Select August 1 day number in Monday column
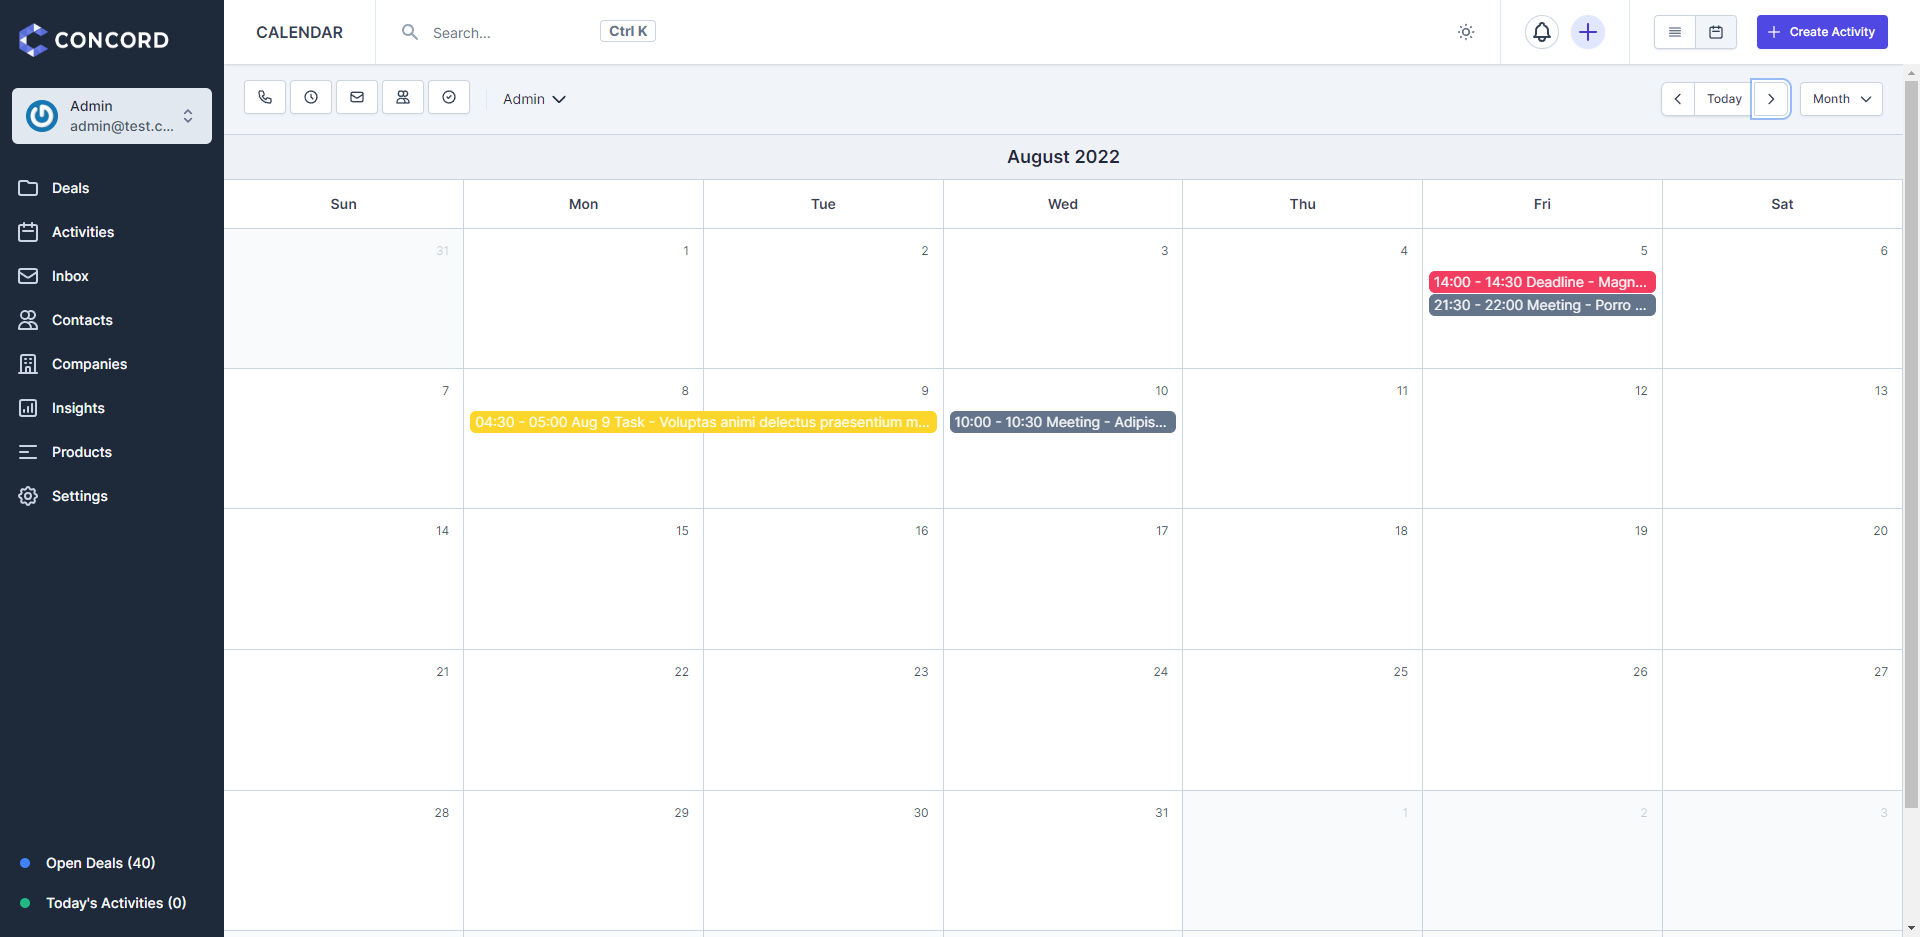The height and width of the screenshot is (937, 1920). pos(686,251)
